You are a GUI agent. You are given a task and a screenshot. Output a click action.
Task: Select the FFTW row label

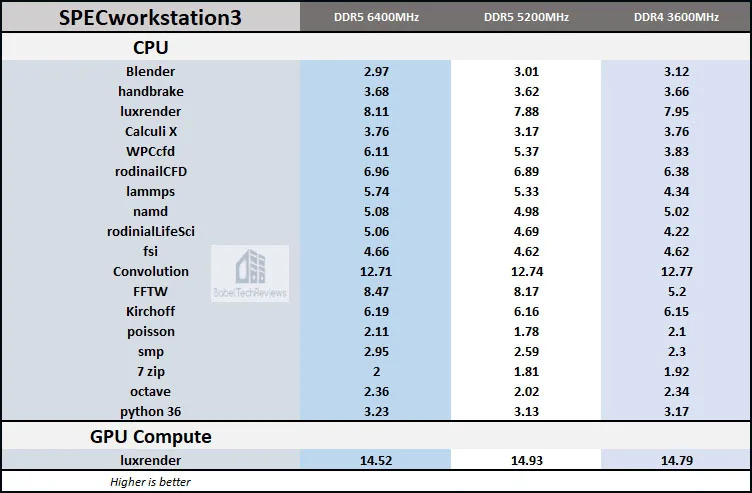[x=151, y=292]
